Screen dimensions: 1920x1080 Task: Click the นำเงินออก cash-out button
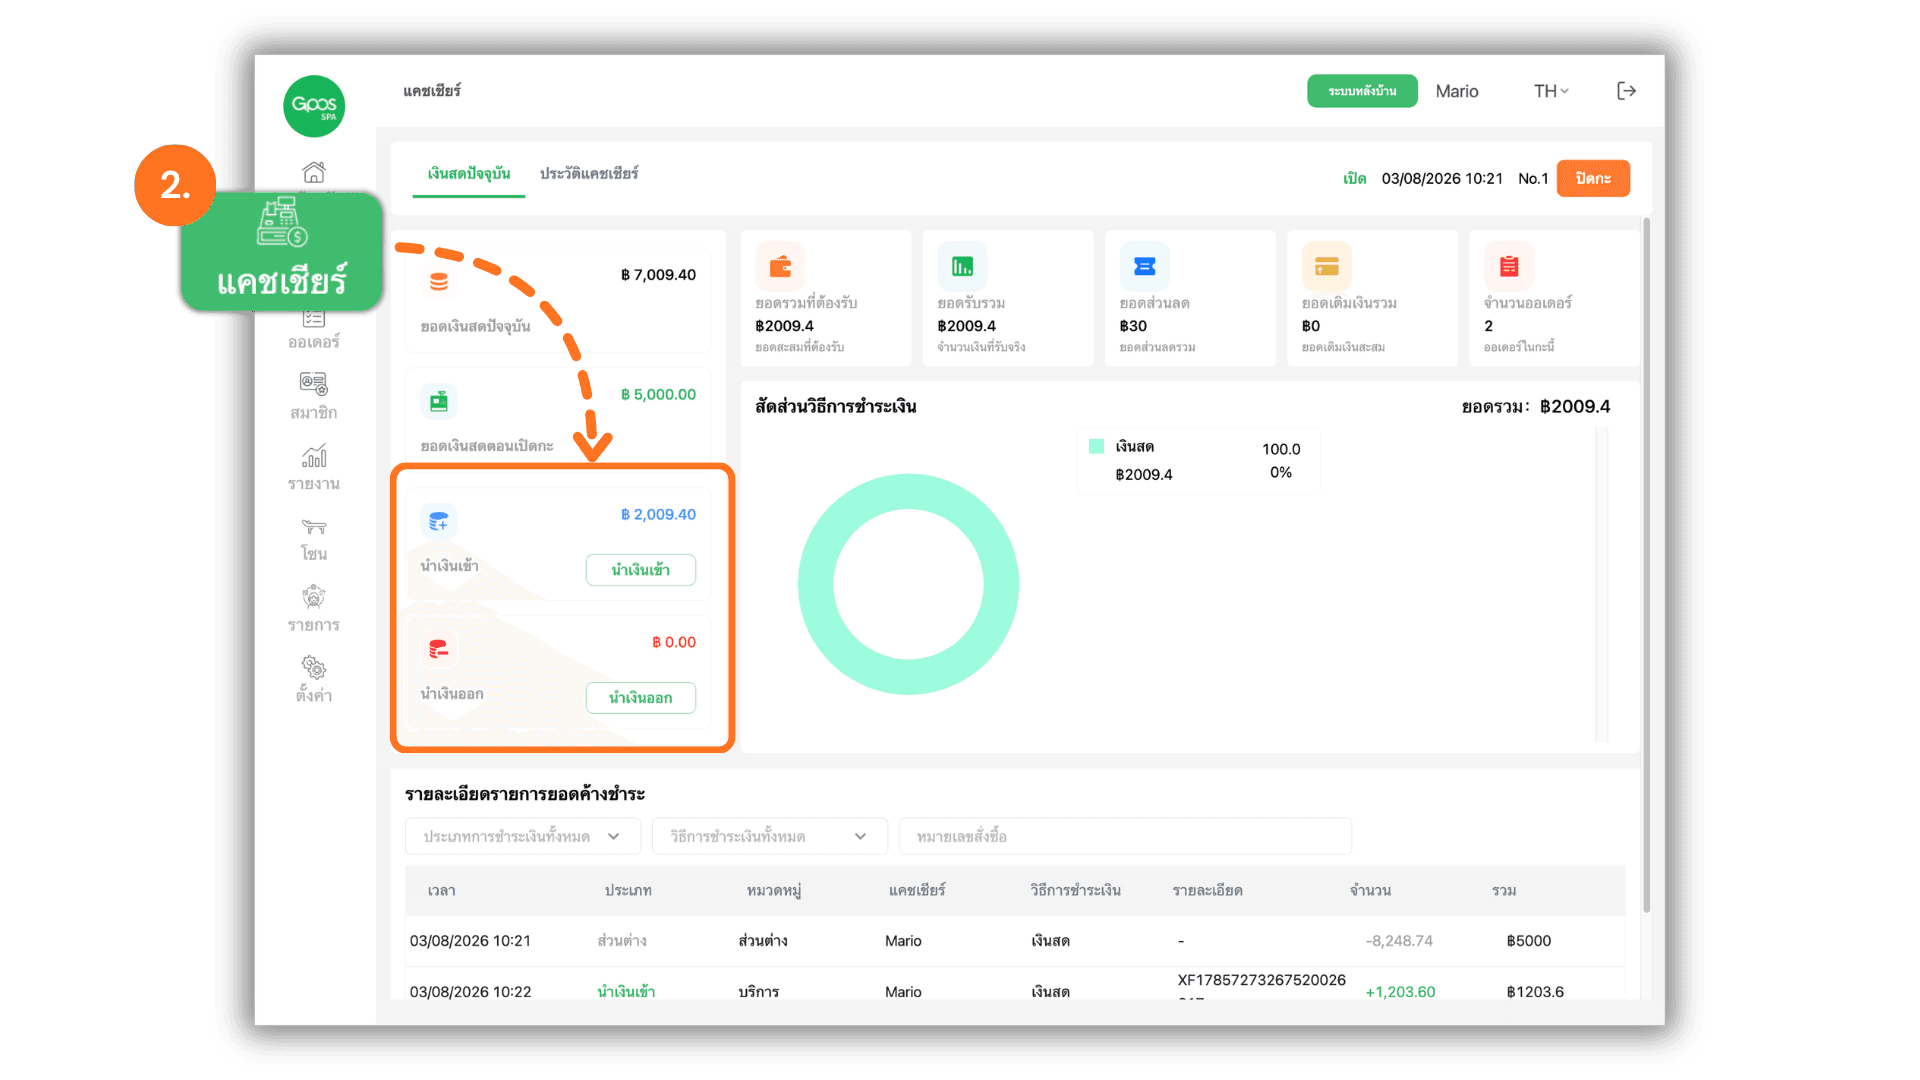click(x=641, y=698)
